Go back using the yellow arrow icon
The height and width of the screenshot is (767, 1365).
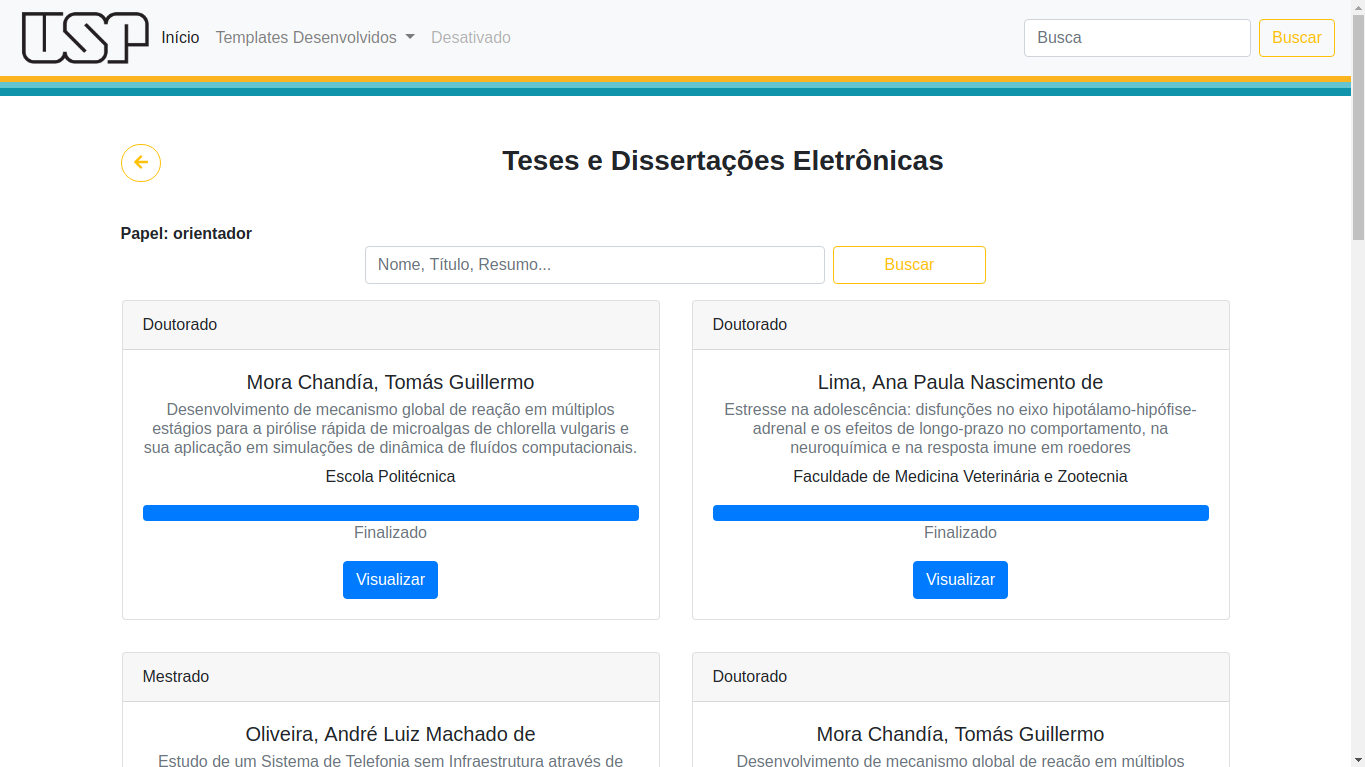click(141, 162)
